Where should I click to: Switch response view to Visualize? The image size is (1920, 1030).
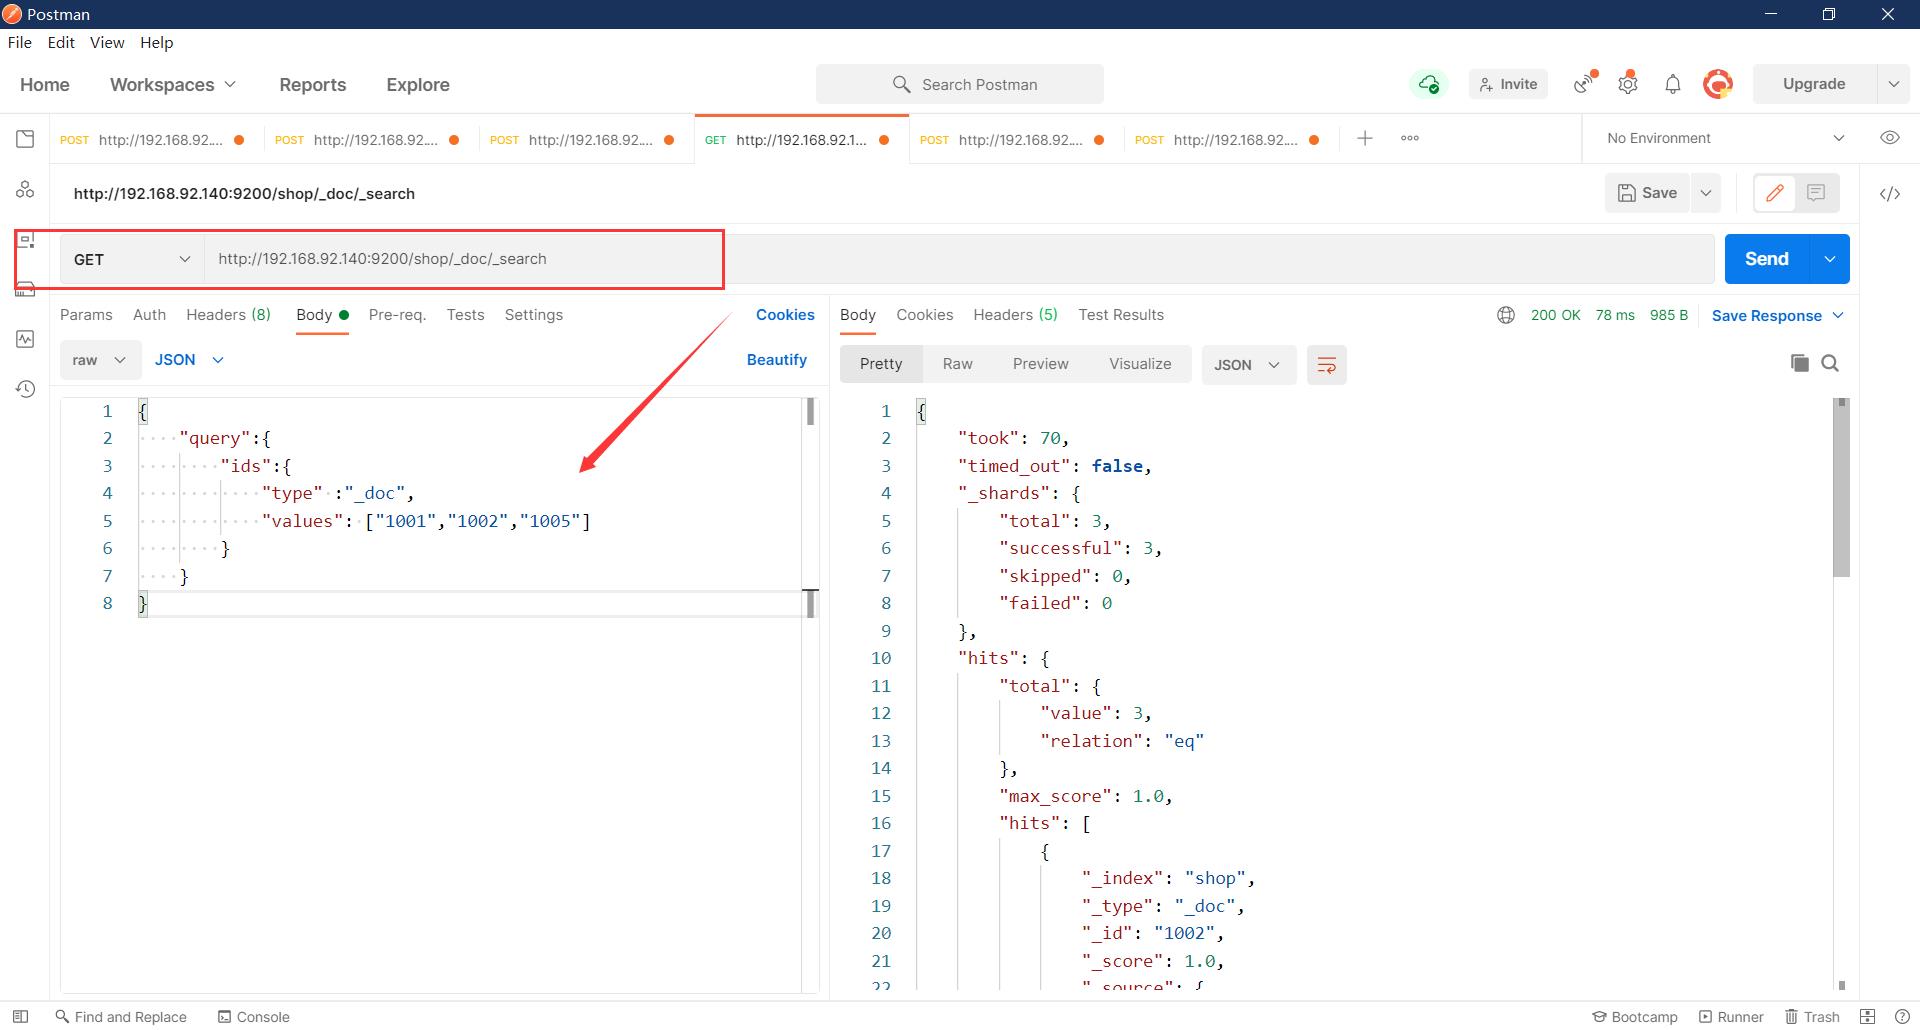1140,364
